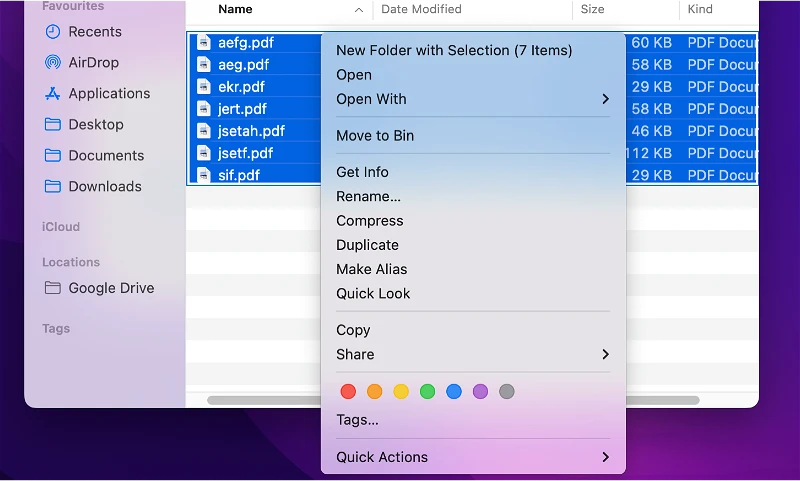Click the 60 KB size cell

click(x=652, y=43)
